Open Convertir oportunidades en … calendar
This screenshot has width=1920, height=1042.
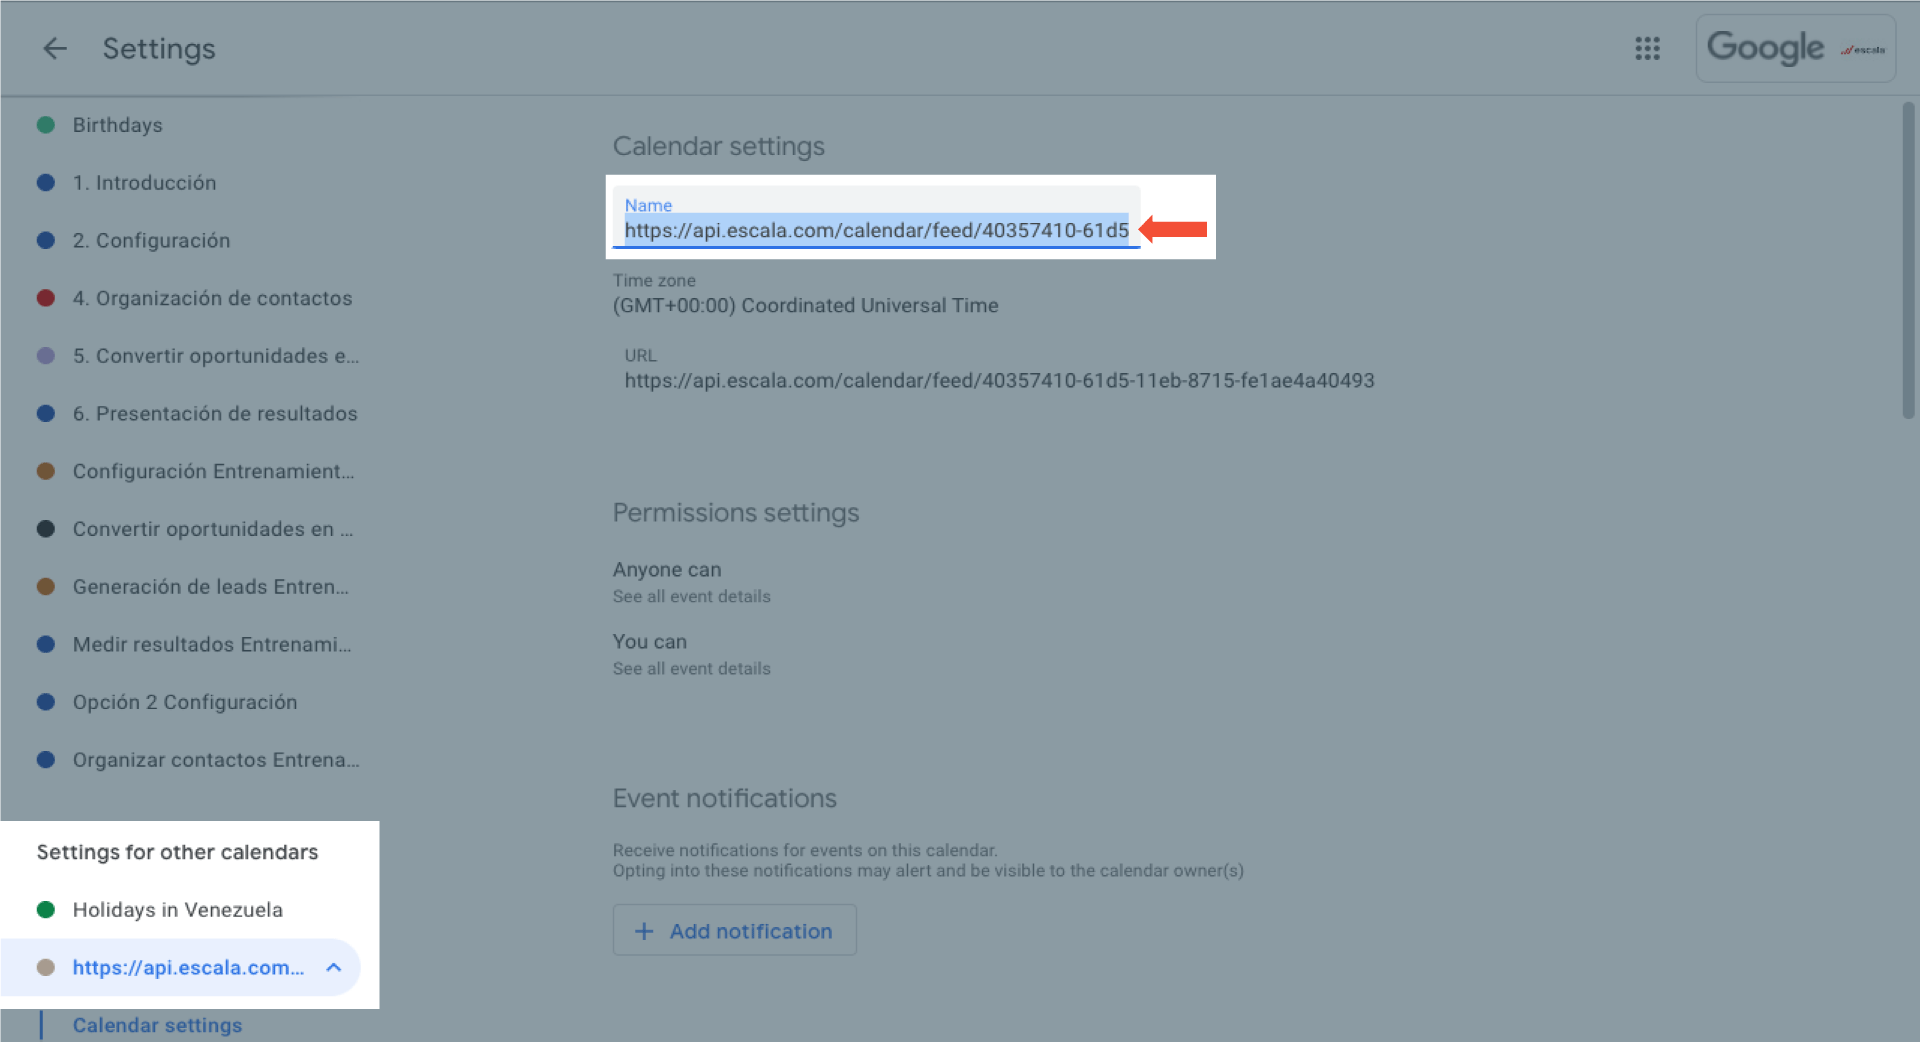(212, 529)
